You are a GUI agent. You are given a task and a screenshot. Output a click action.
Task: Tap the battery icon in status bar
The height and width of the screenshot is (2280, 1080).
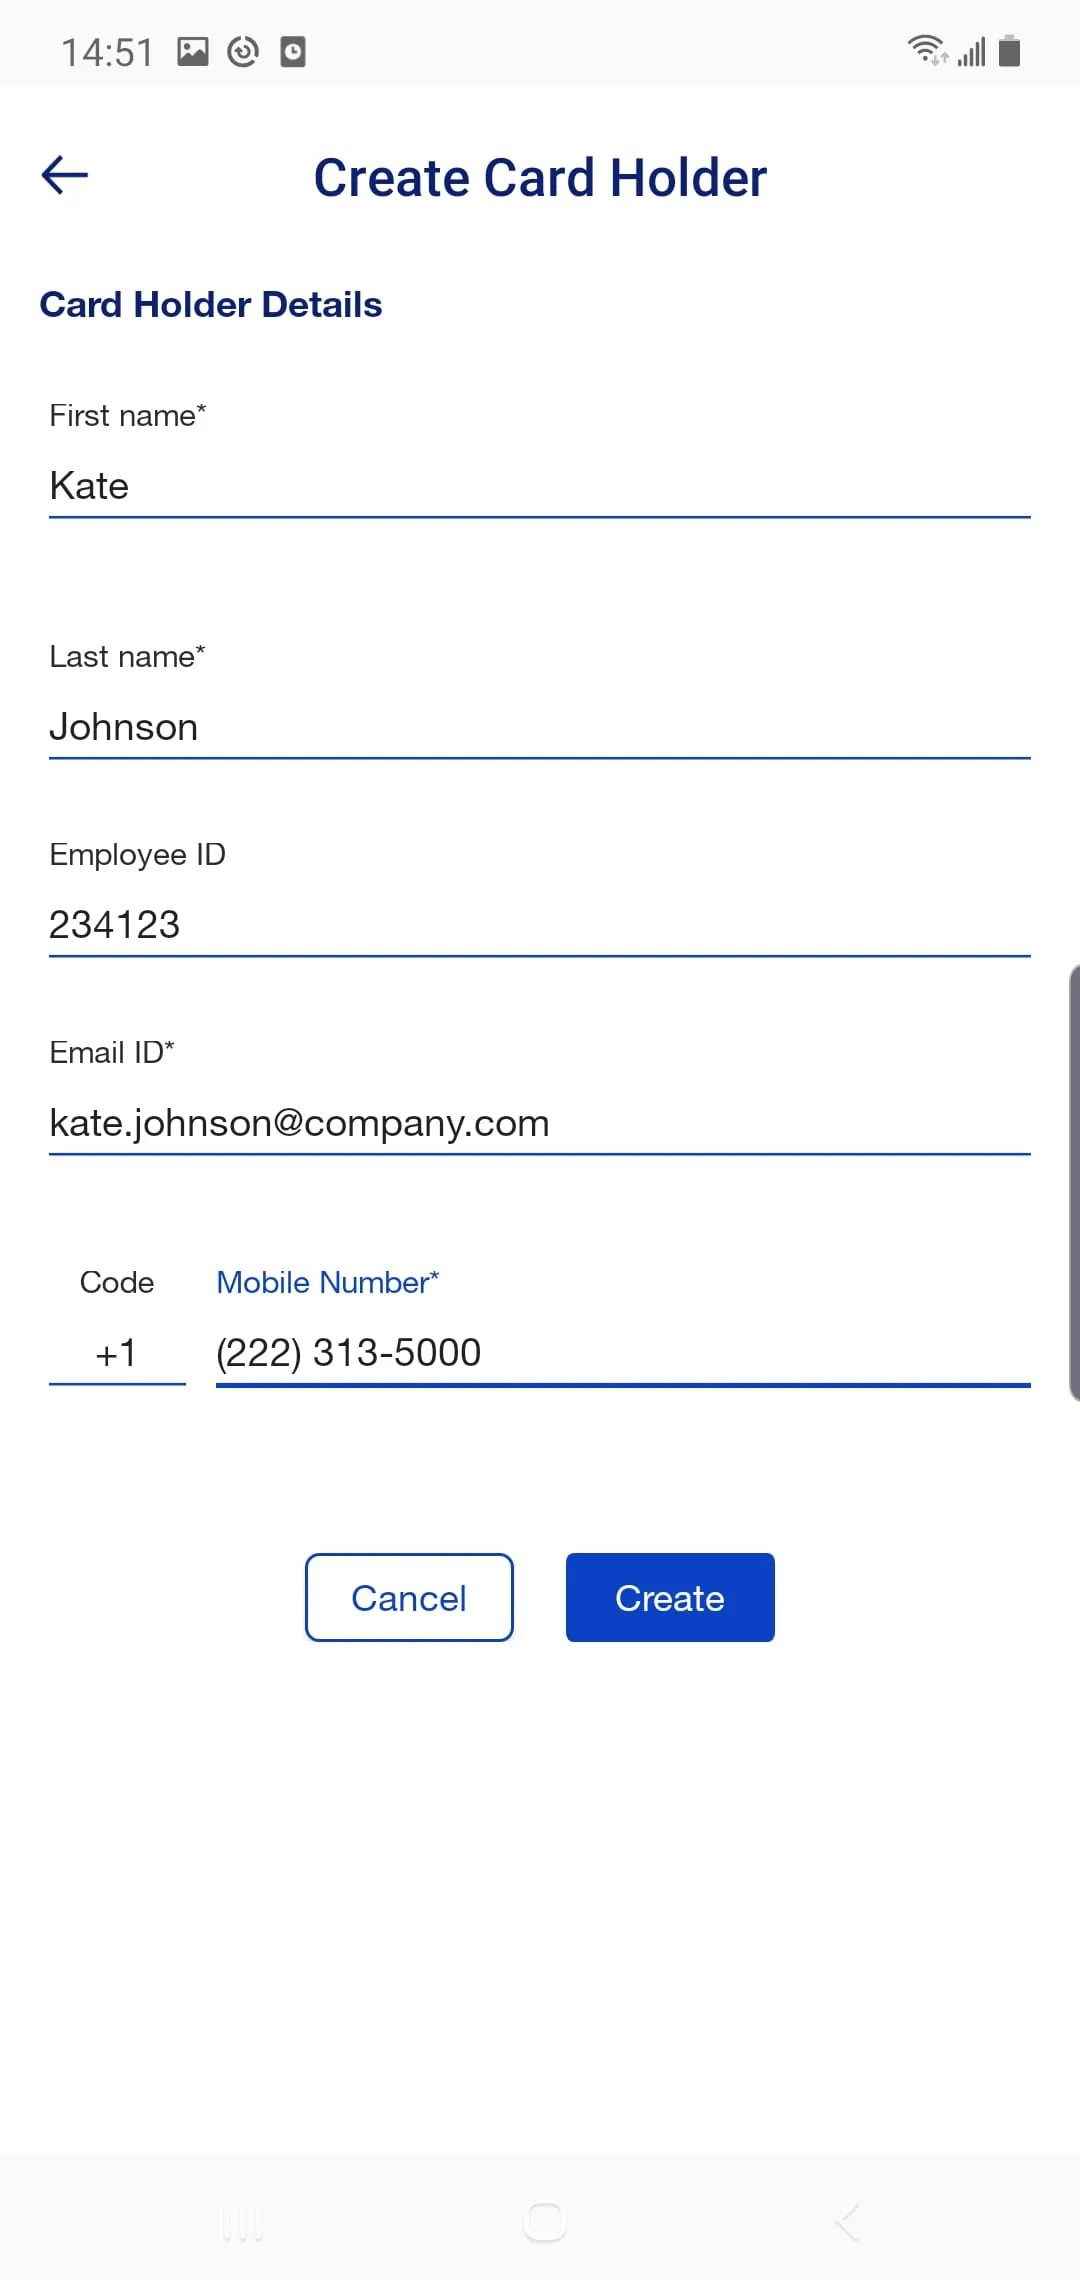(1010, 50)
